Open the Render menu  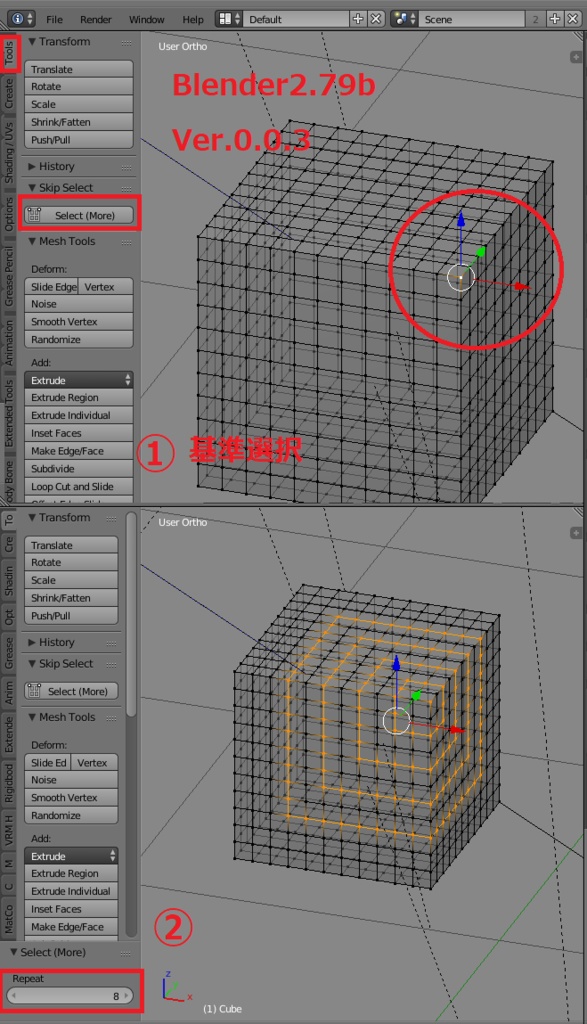pos(95,20)
